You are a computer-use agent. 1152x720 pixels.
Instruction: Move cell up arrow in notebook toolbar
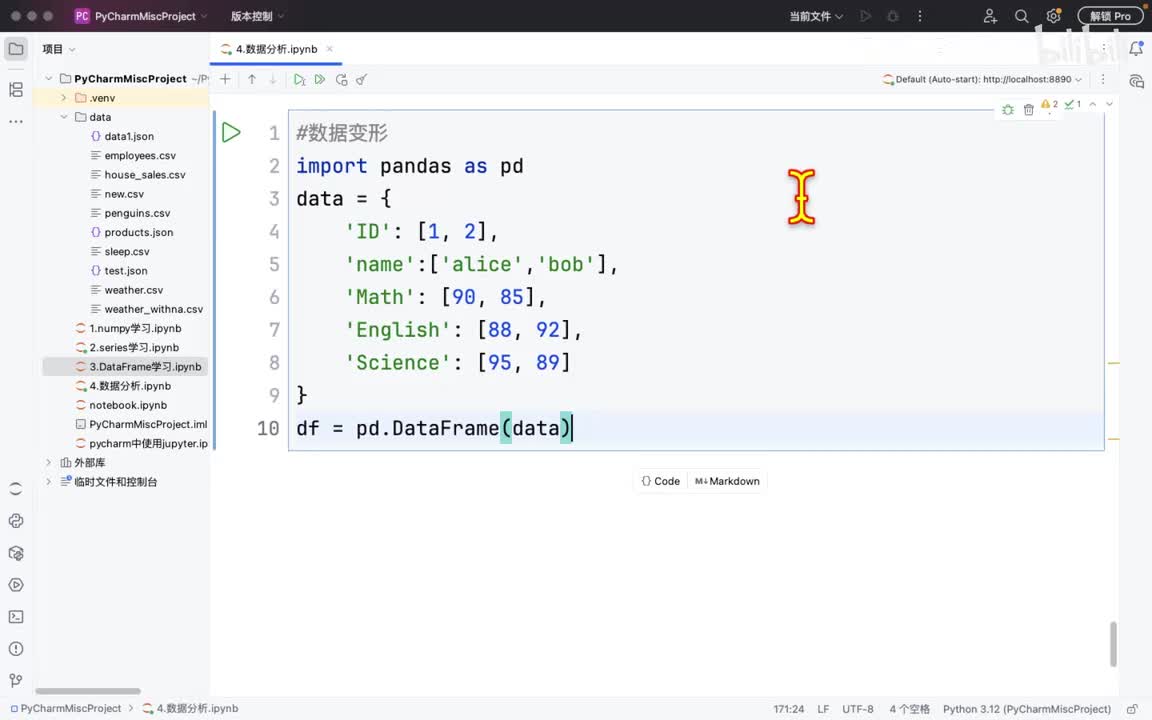(x=252, y=79)
